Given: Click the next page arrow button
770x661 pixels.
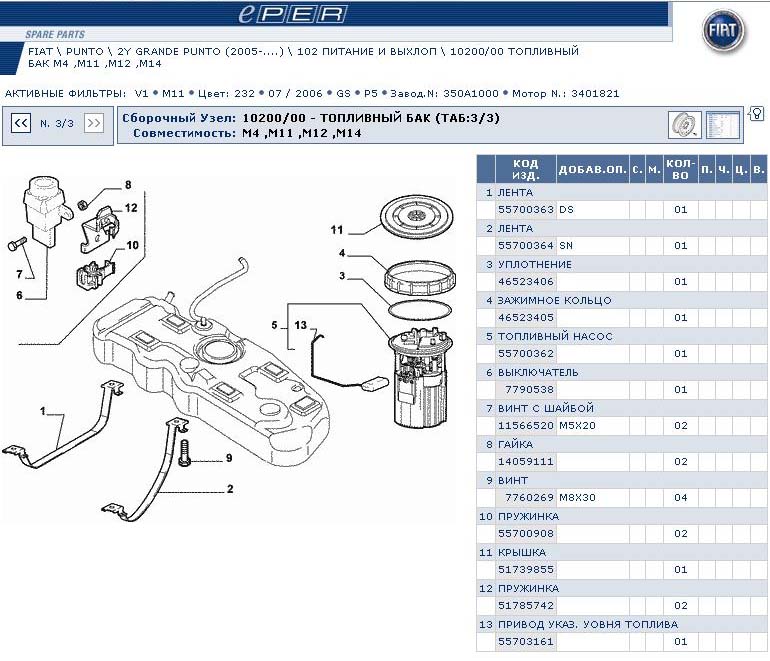Looking at the screenshot, I should (x=93, y=123).
